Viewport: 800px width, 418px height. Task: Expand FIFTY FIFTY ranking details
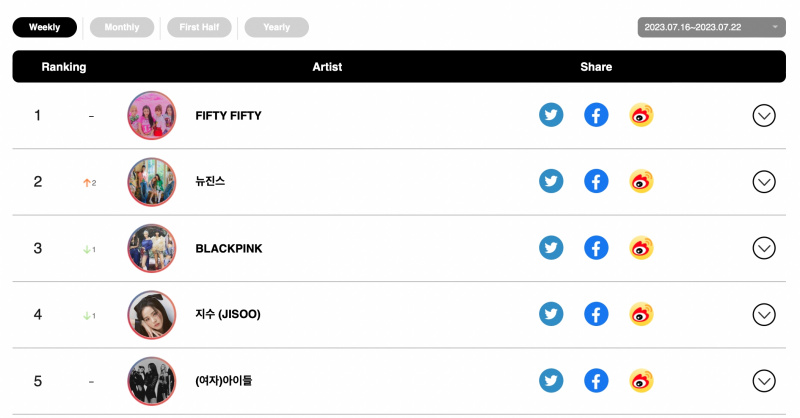click(764, 115)
